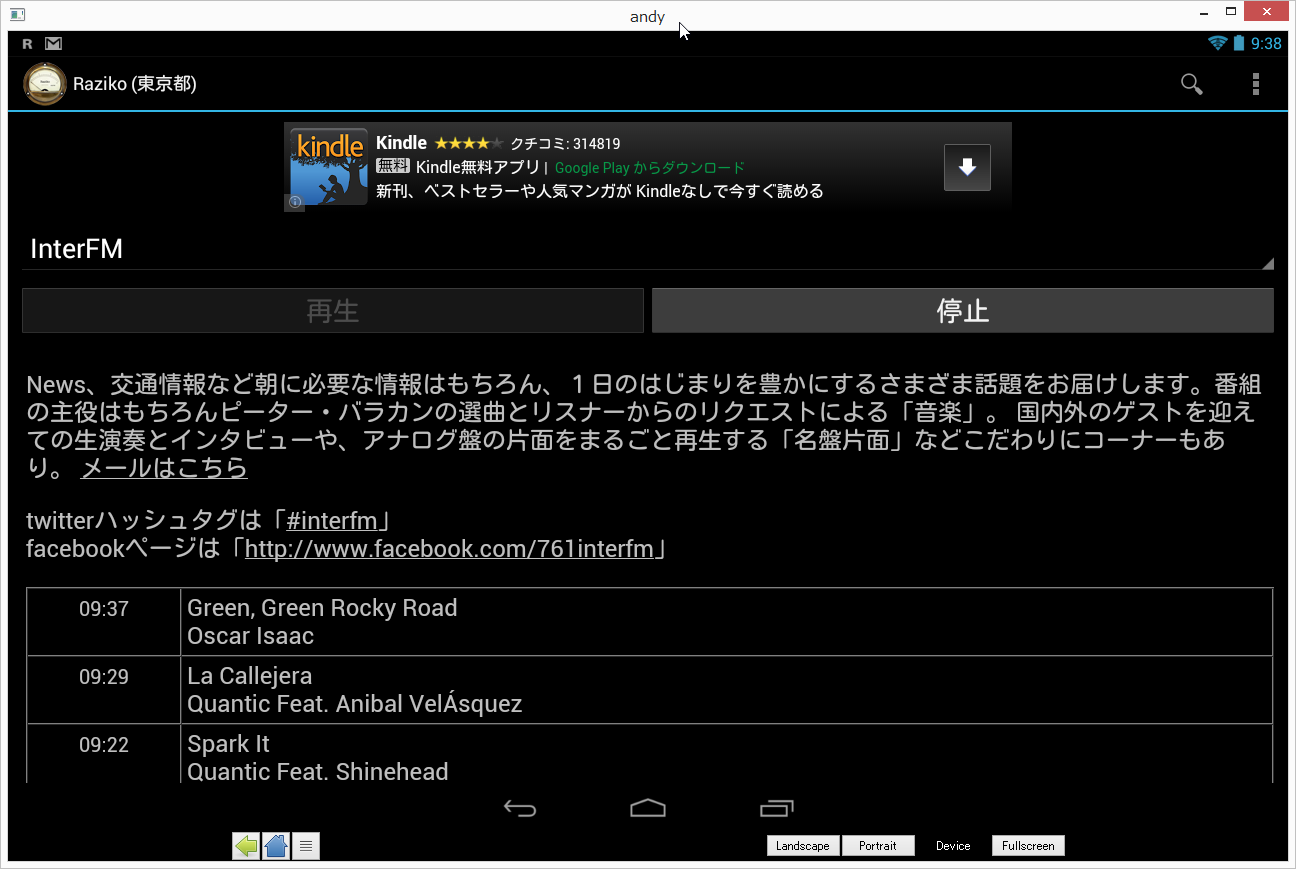Tap the battery status icon

coord(1239,43)
